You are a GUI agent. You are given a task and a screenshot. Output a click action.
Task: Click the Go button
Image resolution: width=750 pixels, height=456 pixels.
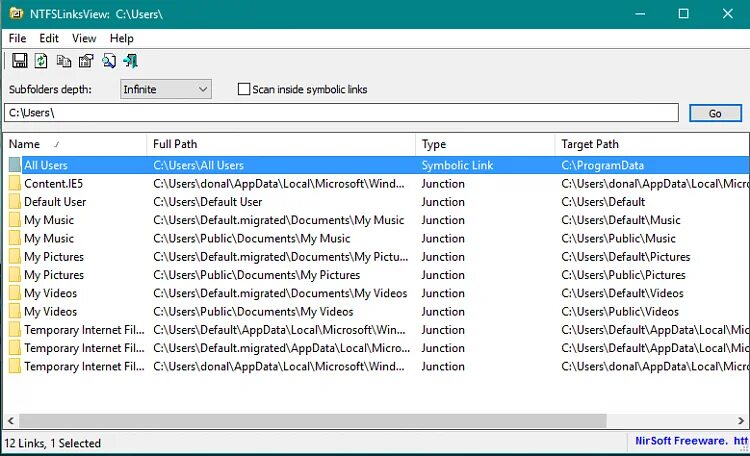pyautogui.click(x=715, y=113)
